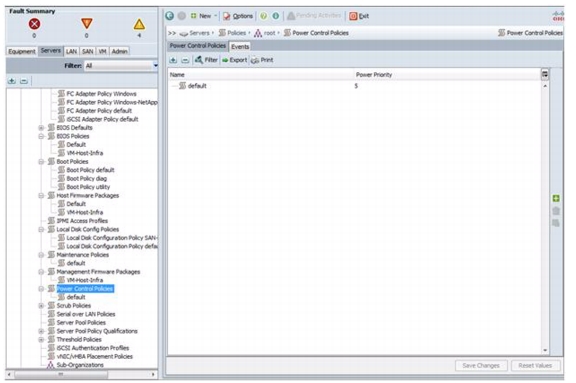The image size is (576, 383).
Task: Click the table scroll down arrow
Action: click(545, 350)
